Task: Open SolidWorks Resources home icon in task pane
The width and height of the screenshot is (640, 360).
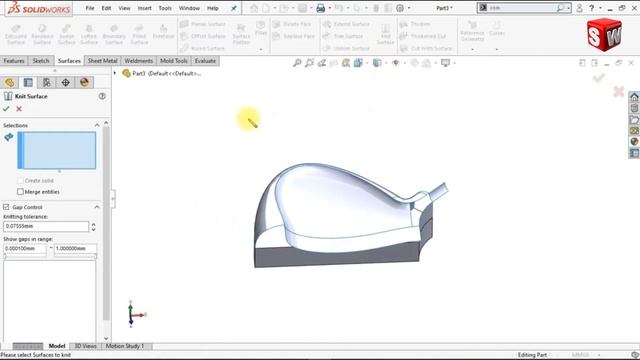Action: pyautogui.click(x=634, y=97)
